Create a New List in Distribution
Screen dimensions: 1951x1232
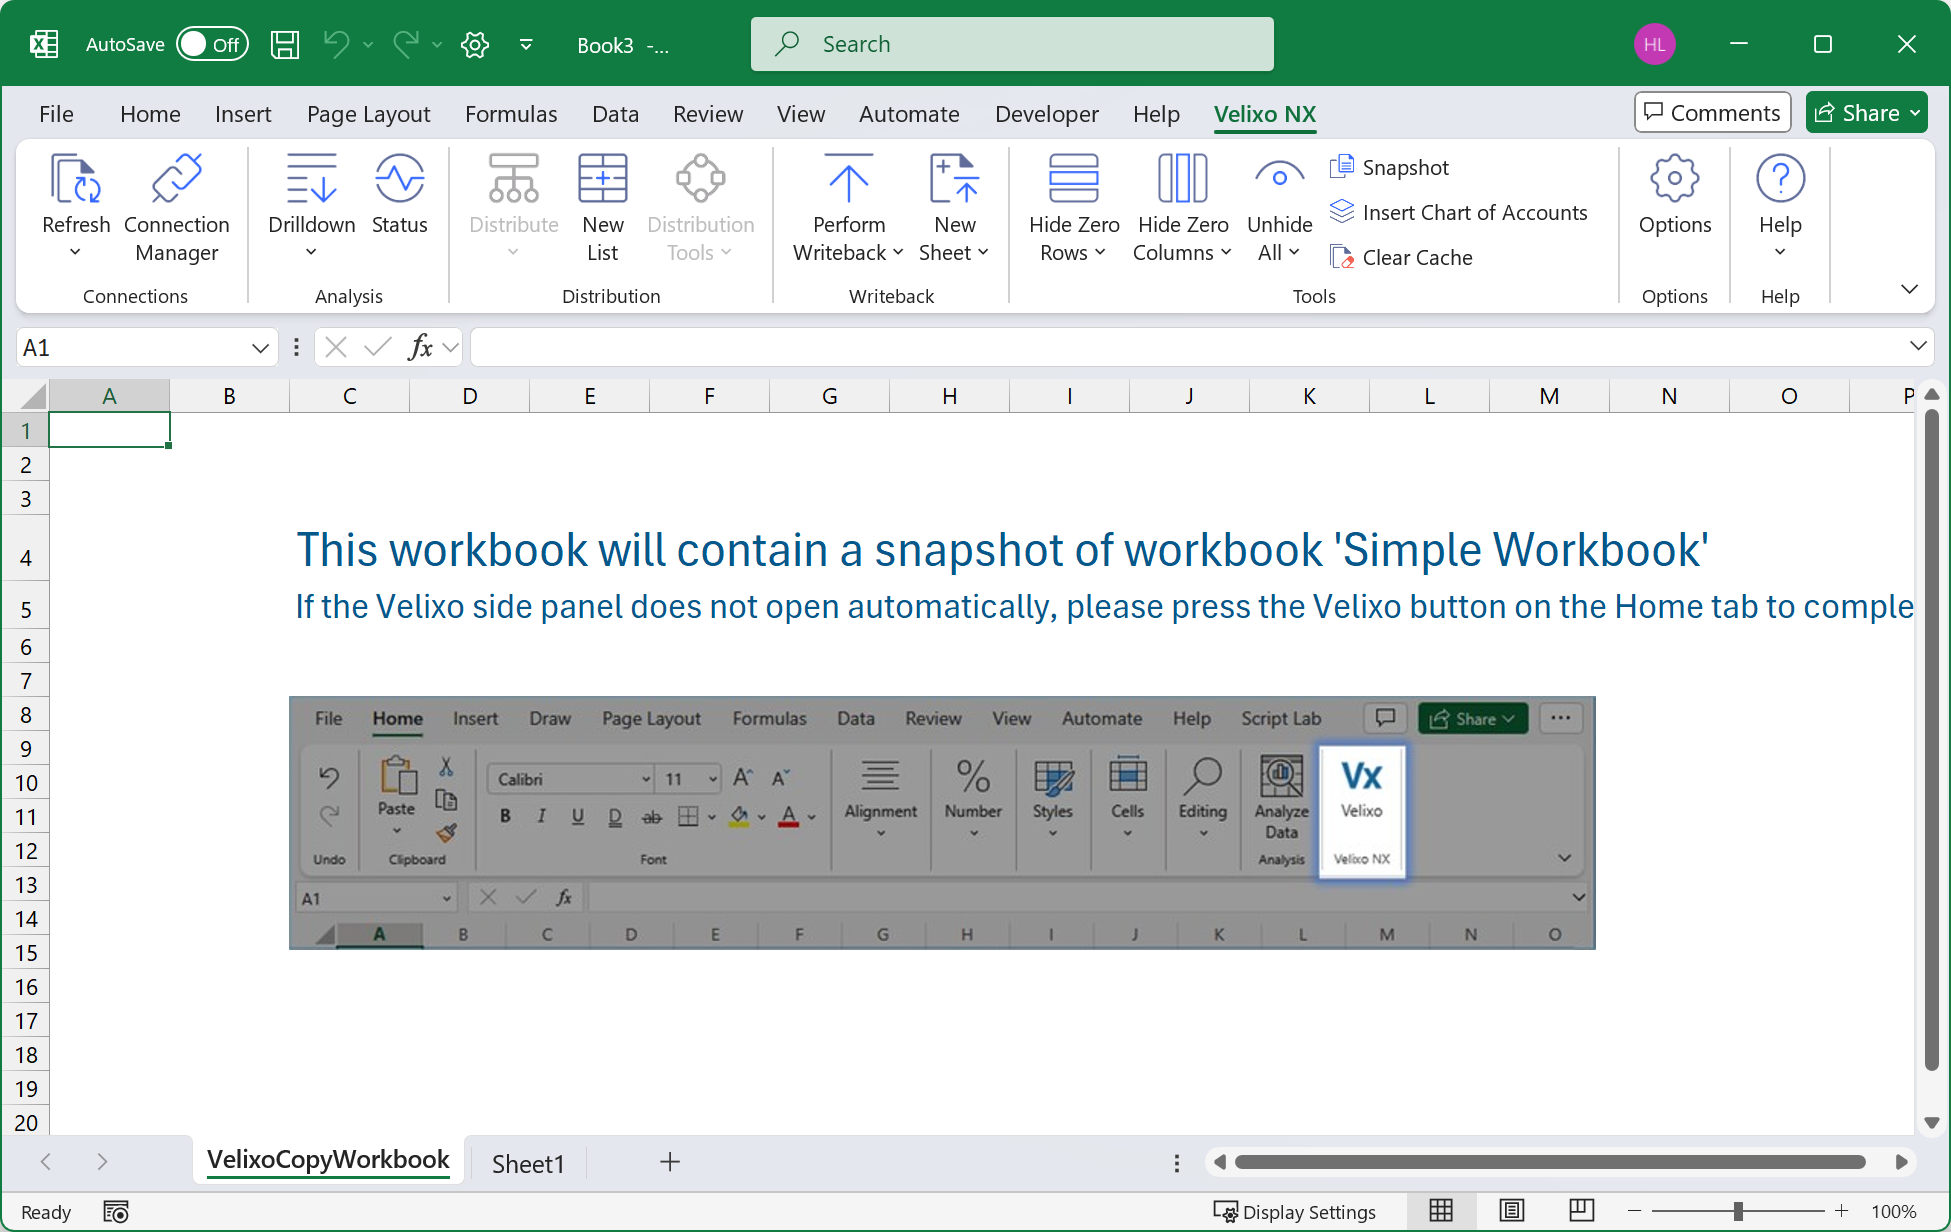pyautogui.click(x=602, y=208)
